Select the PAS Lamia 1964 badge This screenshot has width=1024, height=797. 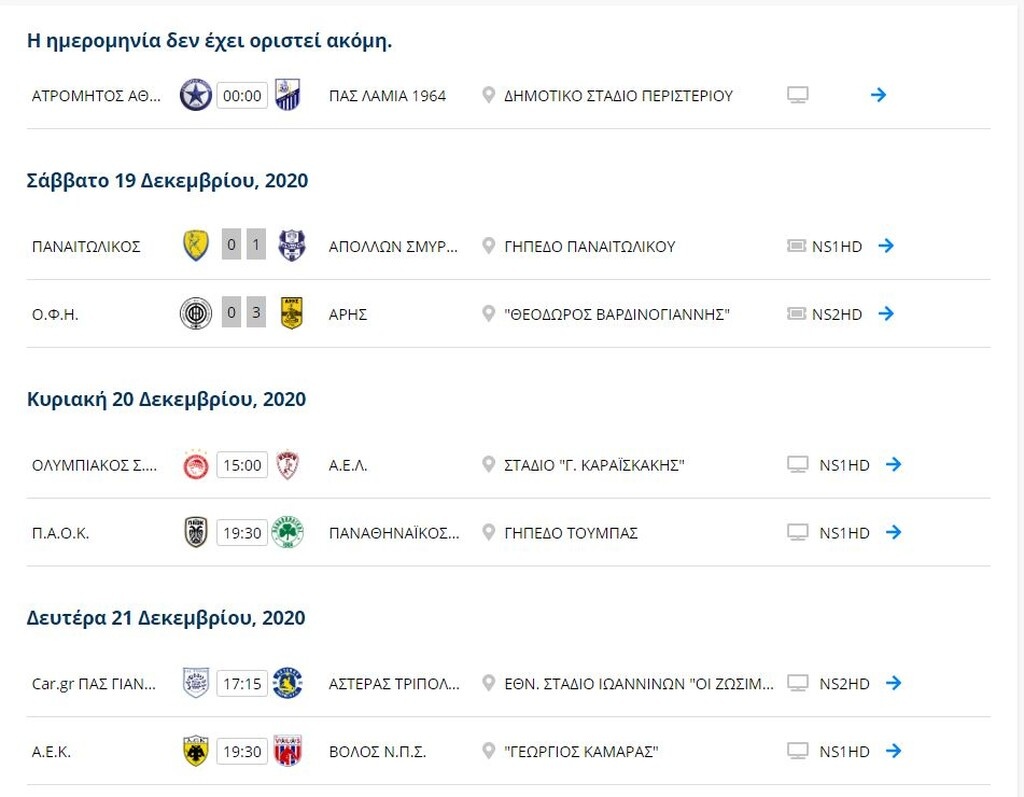[x=290, y=95]
